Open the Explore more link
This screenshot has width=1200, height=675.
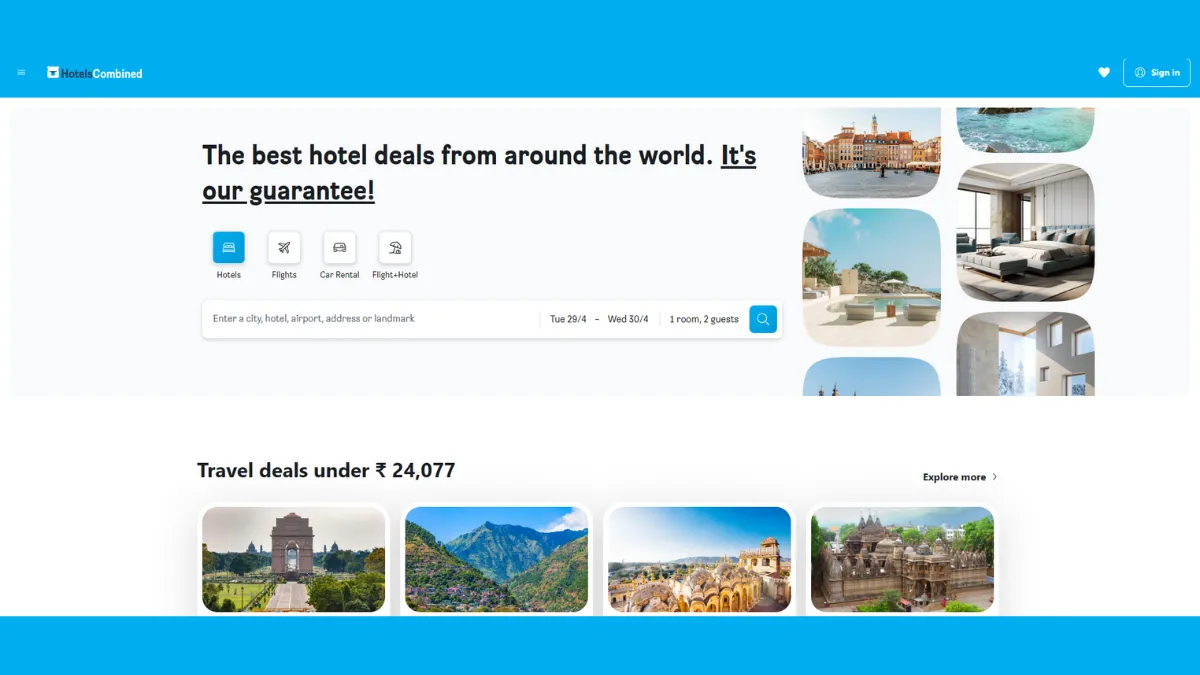click(x=960, y=477)
